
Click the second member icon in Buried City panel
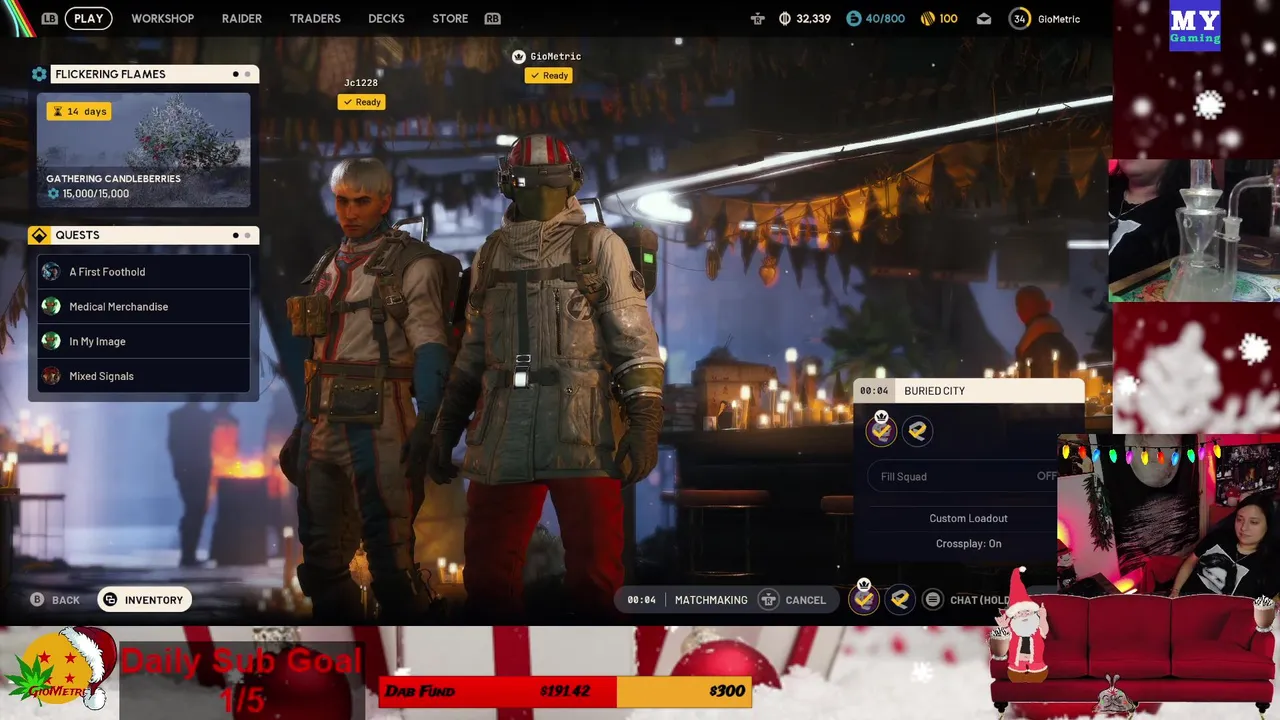point(917,431)
